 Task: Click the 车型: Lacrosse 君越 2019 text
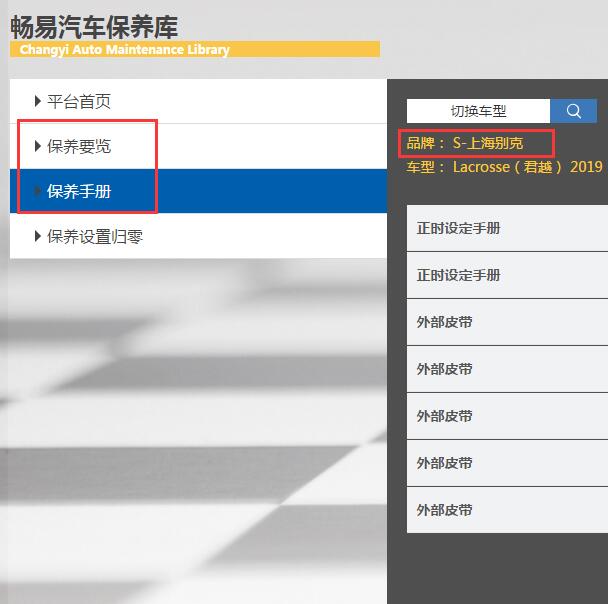point(504,167)
